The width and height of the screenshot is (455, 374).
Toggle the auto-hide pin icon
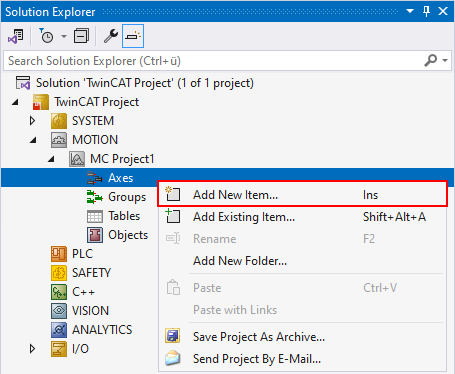tap(426, 11)
